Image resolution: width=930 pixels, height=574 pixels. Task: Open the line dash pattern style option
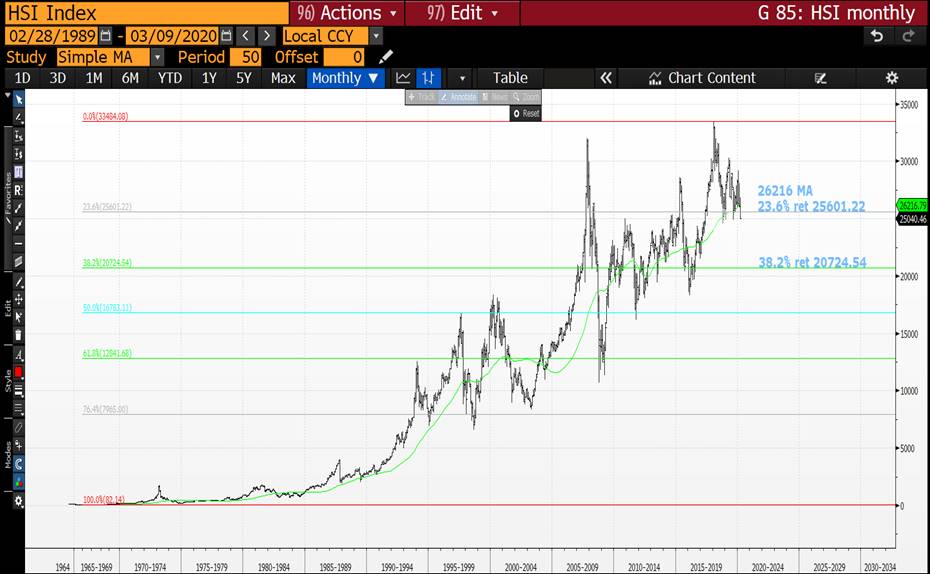point(18,409)
